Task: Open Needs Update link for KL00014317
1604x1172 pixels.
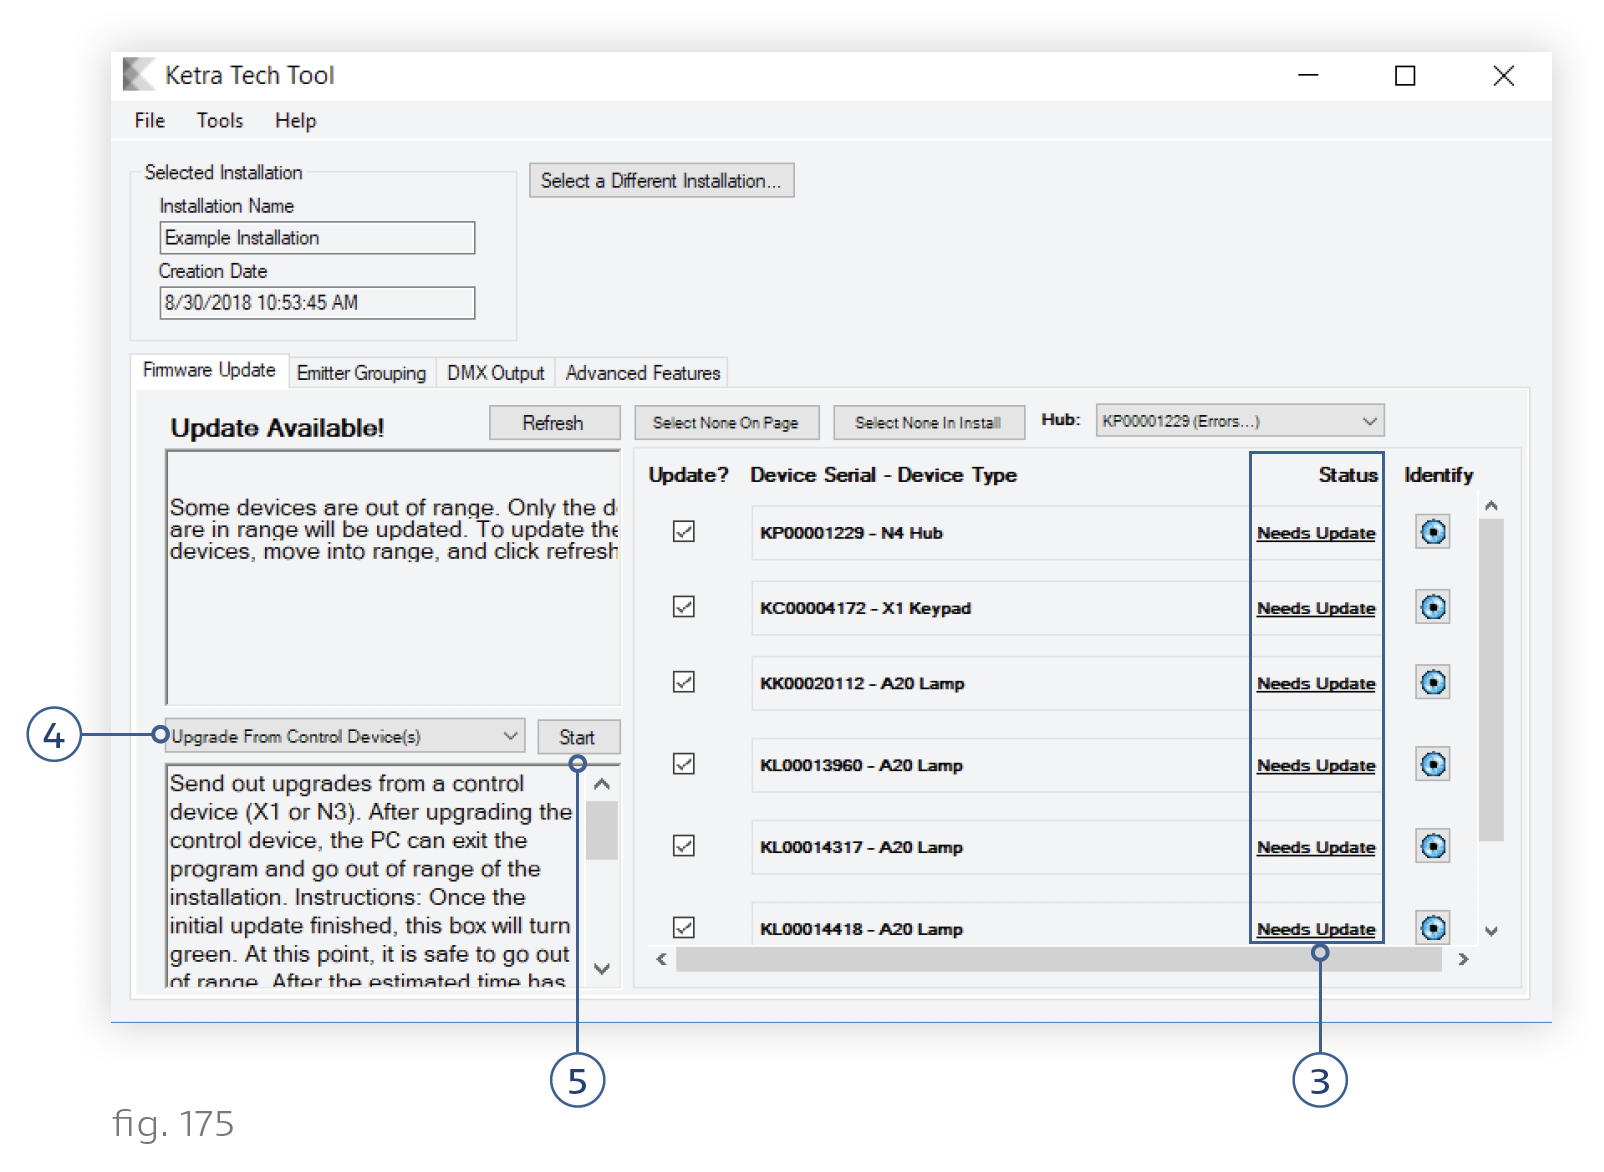Action: 1316,848
